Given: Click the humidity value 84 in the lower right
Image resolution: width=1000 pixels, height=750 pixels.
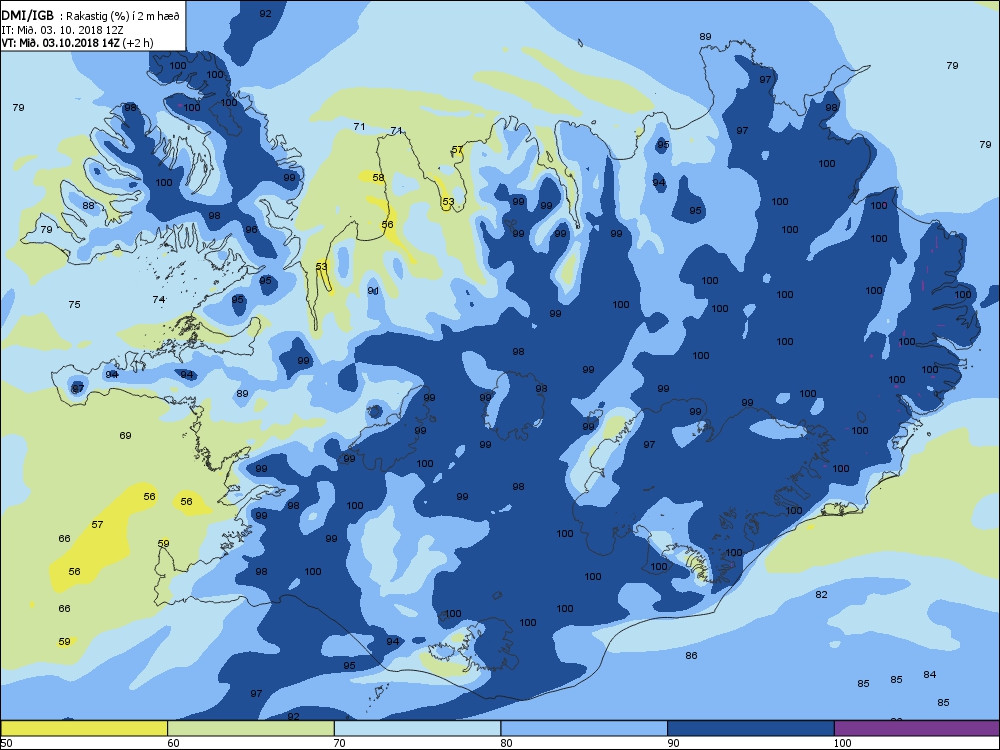Looking at the screenshot, I should click(x=930, y=675).
